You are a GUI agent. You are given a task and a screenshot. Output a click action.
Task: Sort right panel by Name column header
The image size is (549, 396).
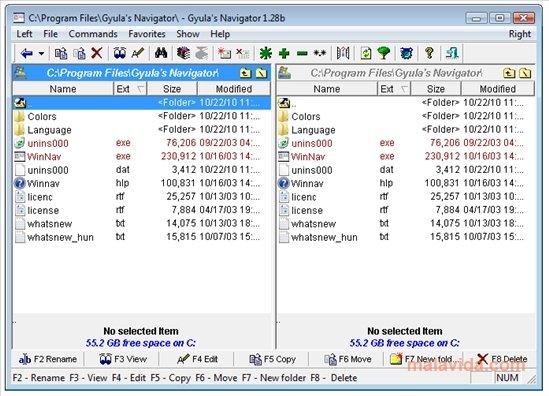pyautogui.click(x=327, y=89)
